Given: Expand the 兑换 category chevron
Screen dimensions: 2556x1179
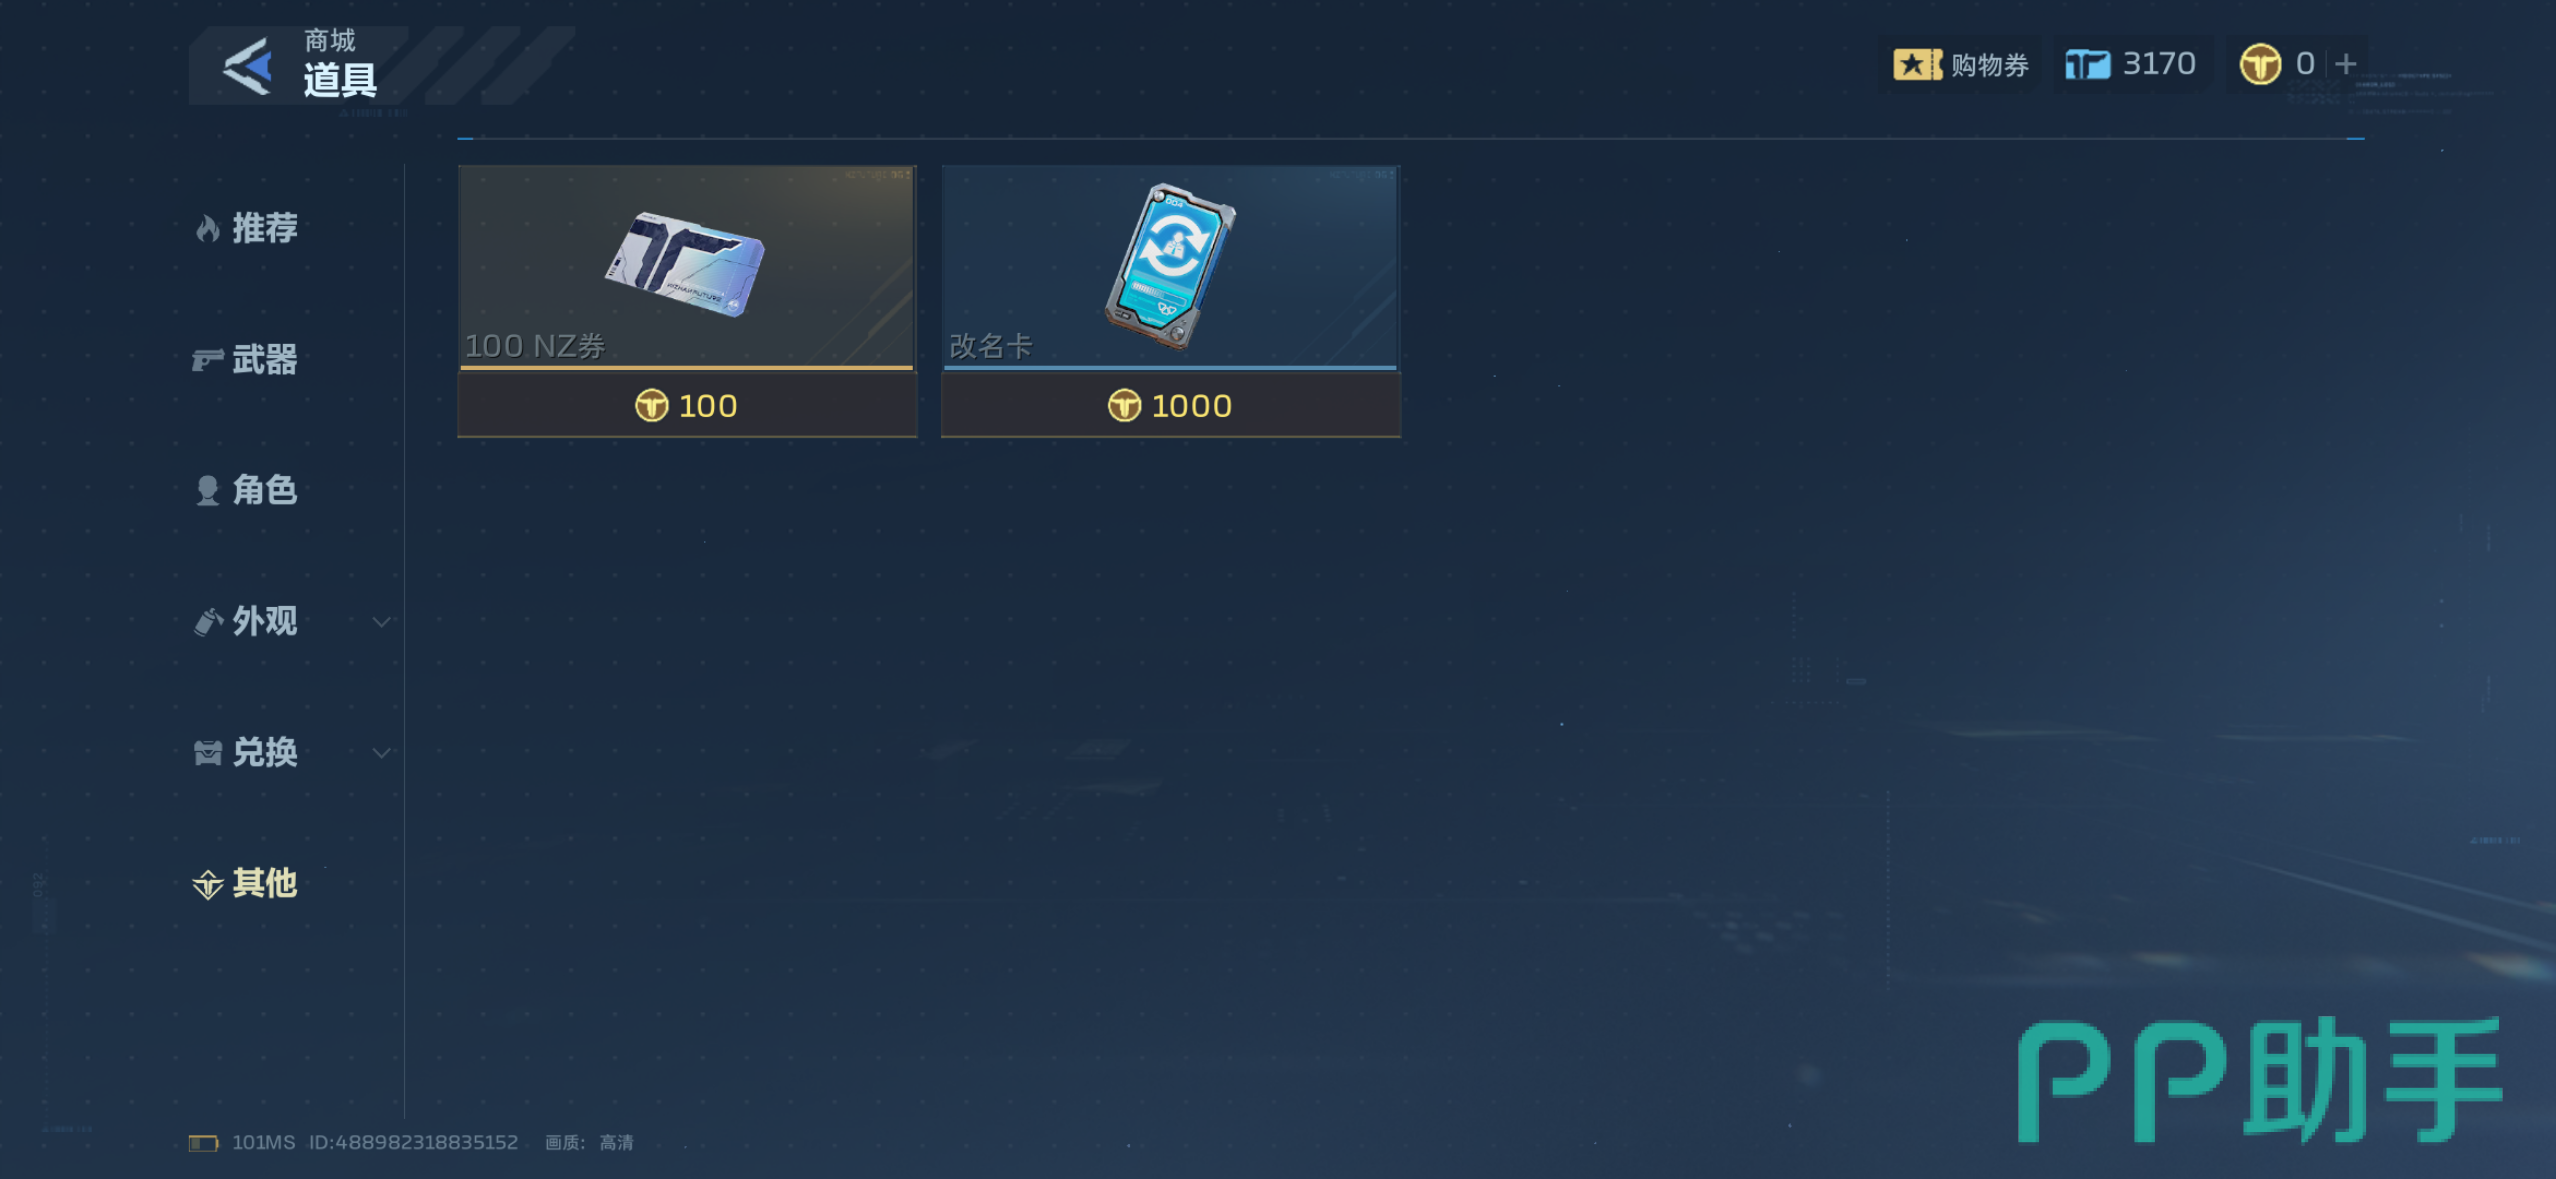Looking at the screenshot, I should (381, 753).
